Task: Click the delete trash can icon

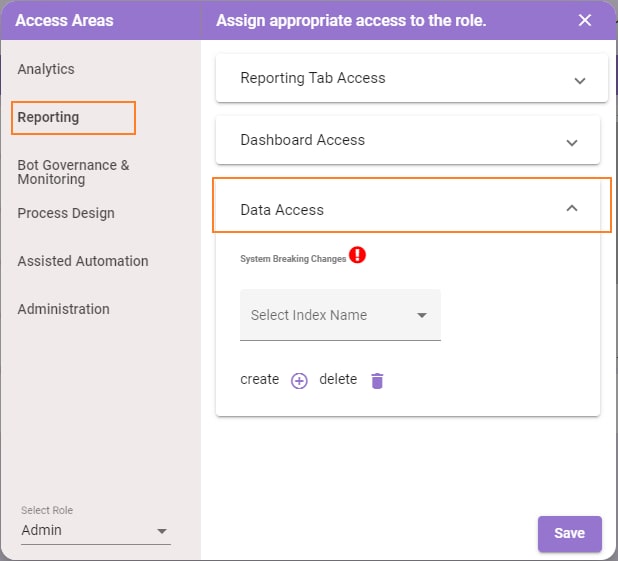Action: 377,381
